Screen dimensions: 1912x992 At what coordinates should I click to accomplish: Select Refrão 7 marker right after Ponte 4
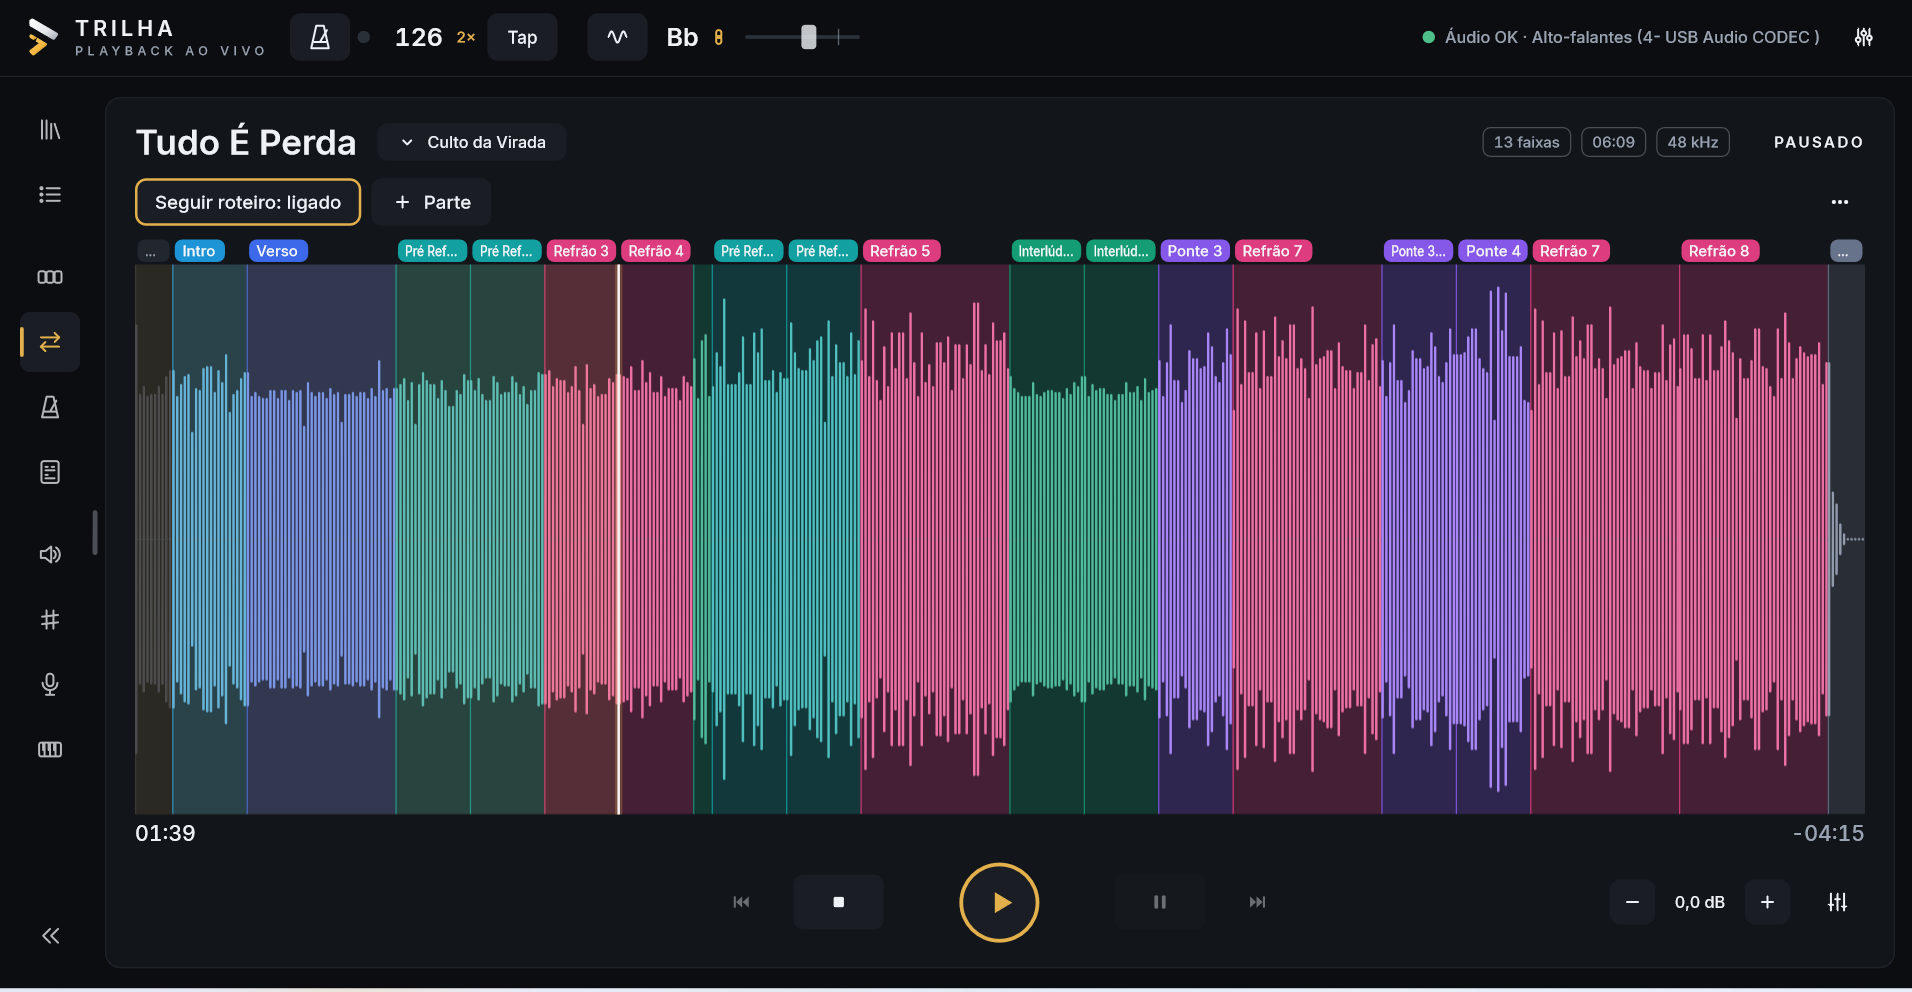click(x=1570, y=251)
